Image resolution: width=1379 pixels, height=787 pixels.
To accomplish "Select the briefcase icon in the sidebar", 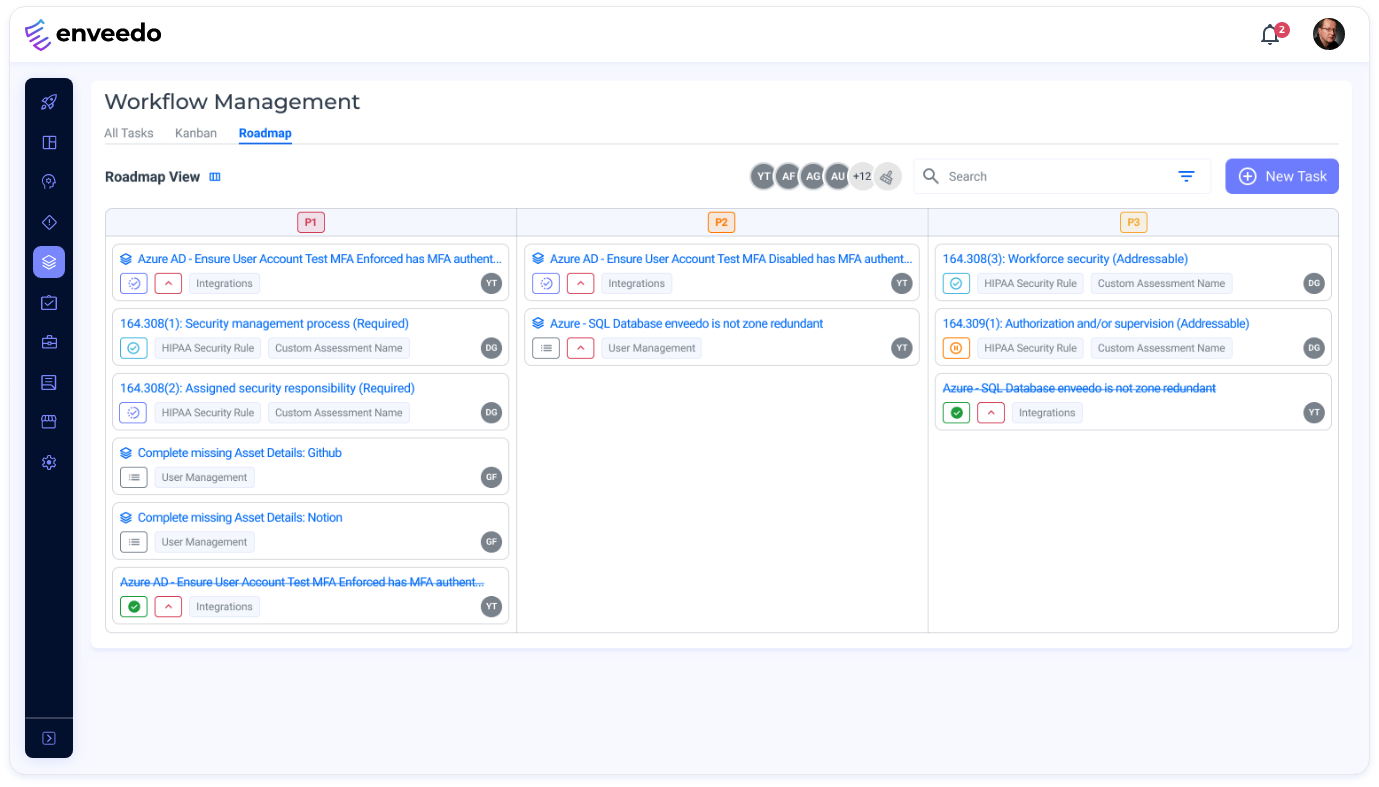I will (48, 342).
